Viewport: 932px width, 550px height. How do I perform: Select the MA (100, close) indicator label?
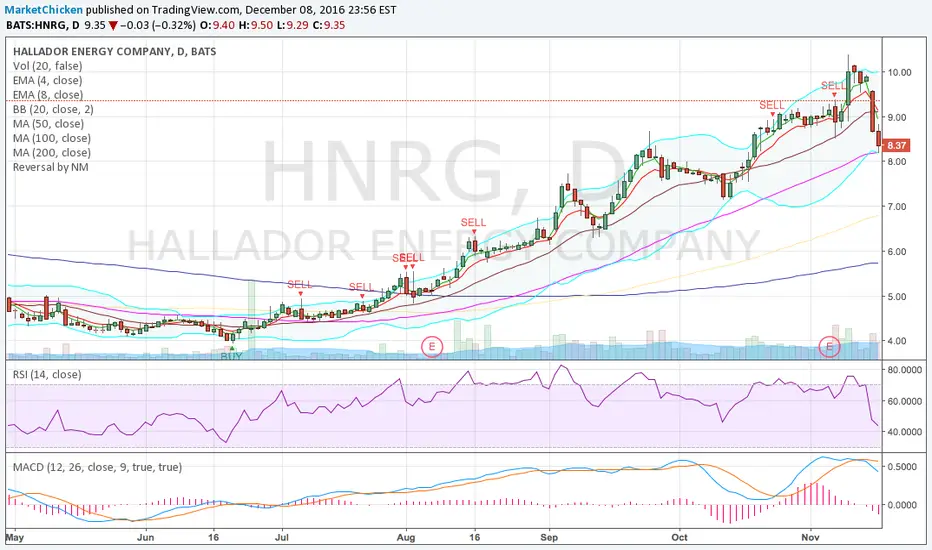52,138
